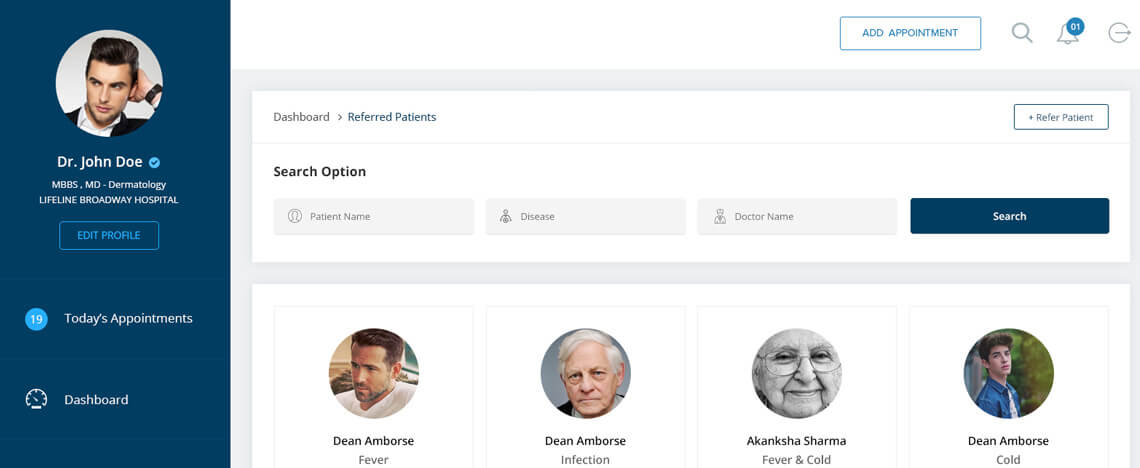Open Today's Appointments in the sidebar
1140x468 pixels.
point(128,319)
